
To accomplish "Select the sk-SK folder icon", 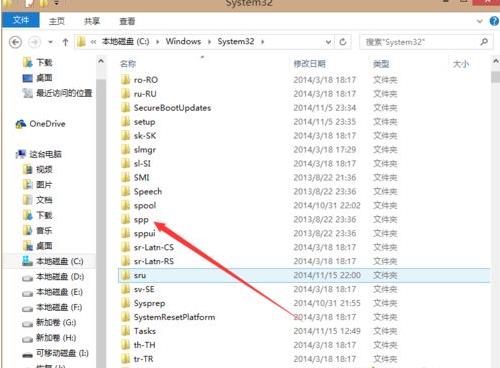I will [x=125, y=136].
